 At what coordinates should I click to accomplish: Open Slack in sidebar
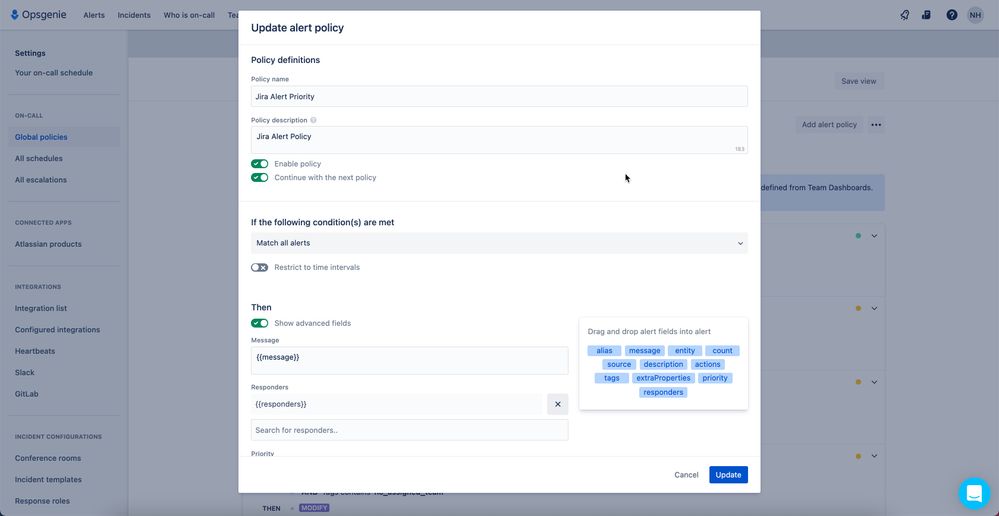(25, 373)
